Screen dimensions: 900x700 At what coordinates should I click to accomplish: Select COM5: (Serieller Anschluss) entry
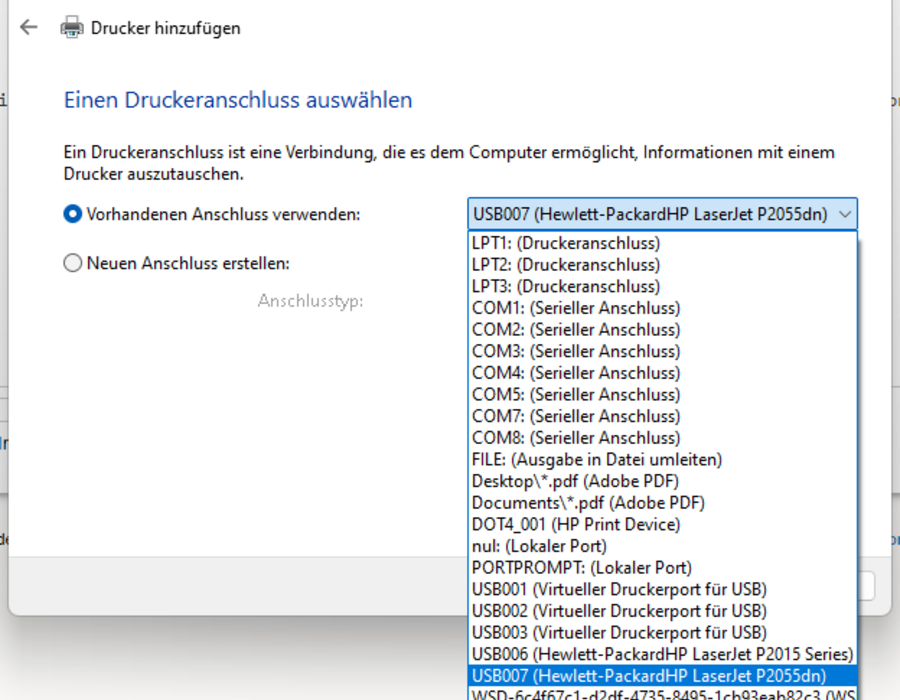pyautogui.click(x=663, y=395)
